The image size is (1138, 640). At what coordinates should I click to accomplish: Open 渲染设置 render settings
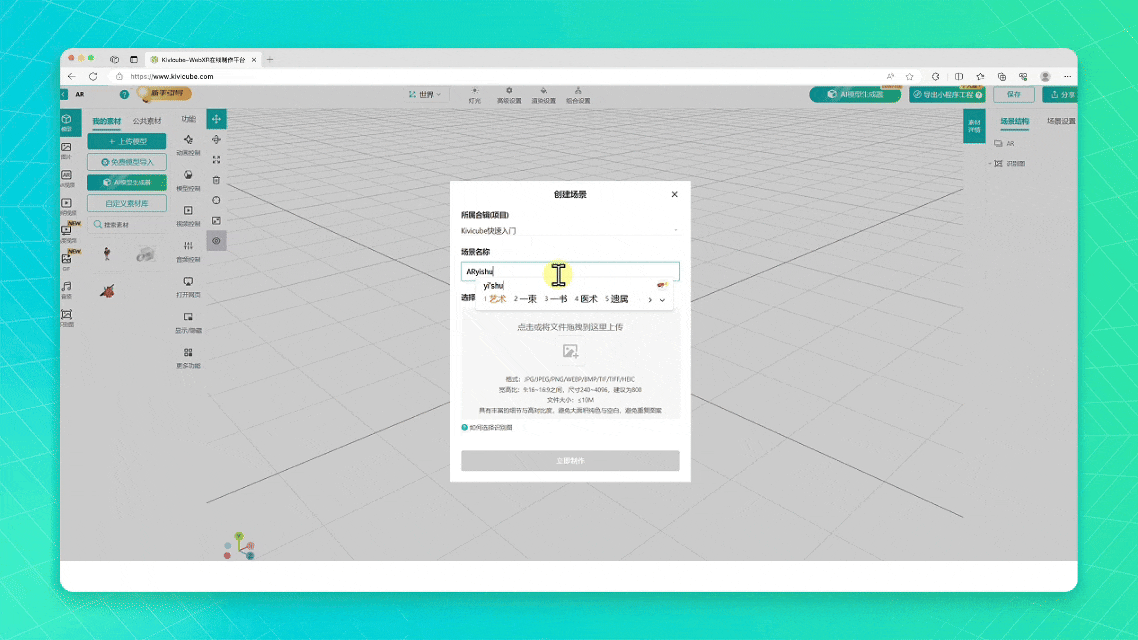click(x=543, y=95)
